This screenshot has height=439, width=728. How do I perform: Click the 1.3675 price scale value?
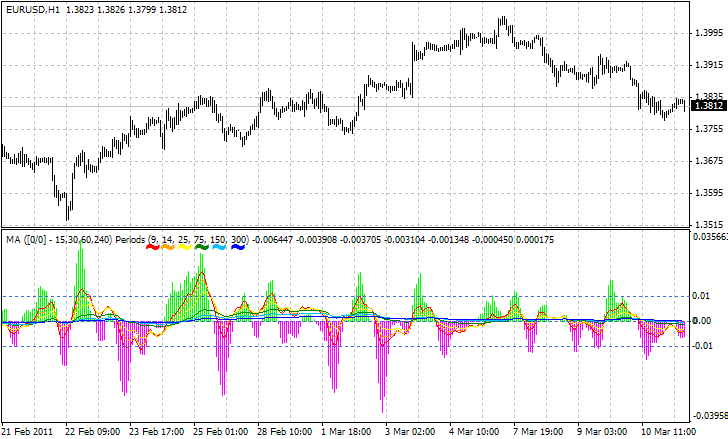click(x=708, y=161)
